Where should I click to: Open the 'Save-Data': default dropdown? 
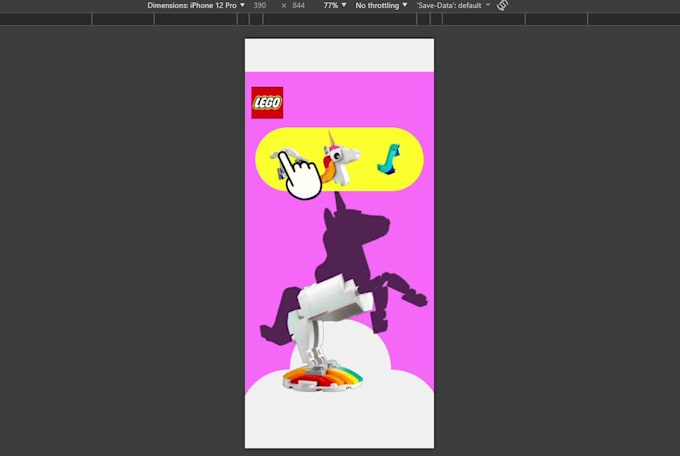pos(453,6)
